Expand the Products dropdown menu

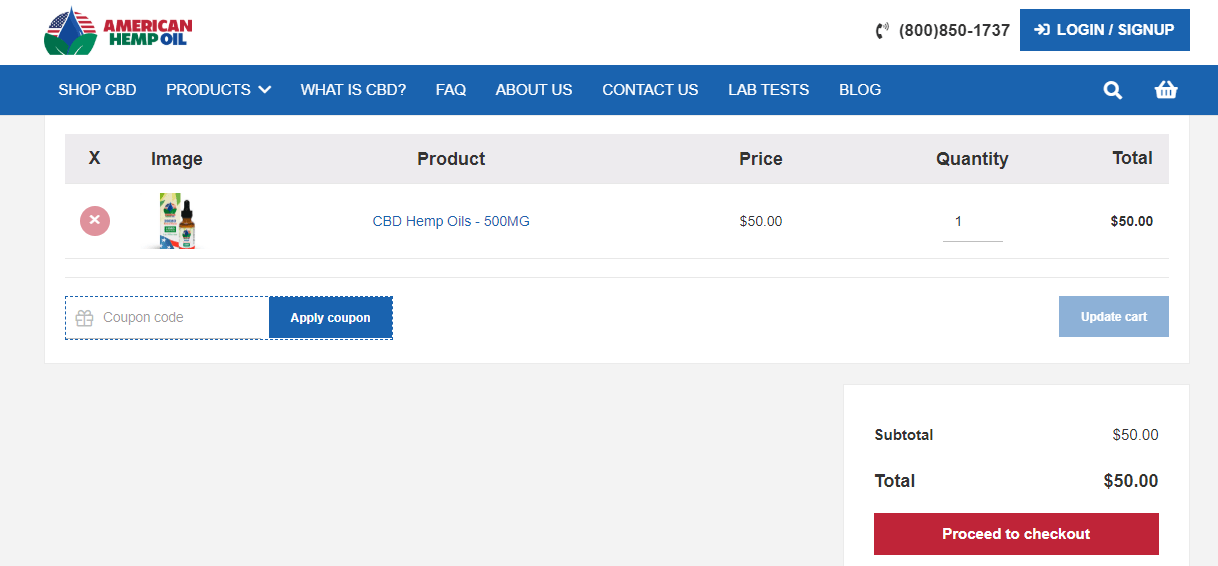[219, 90]
